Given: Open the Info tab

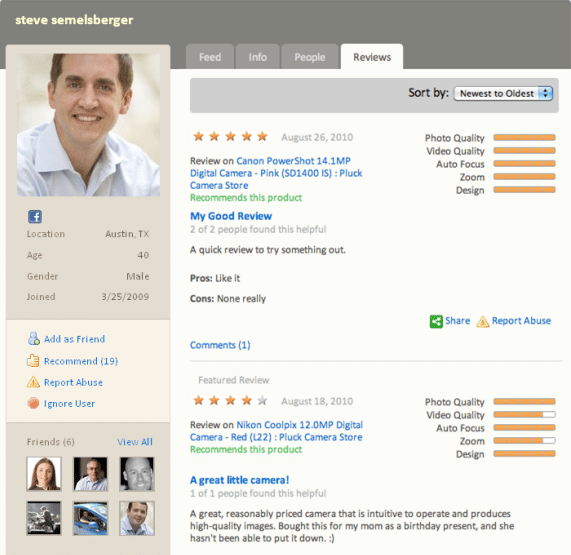Looking at the screenshot, I should pyautogui.click(x=257, y=57).
